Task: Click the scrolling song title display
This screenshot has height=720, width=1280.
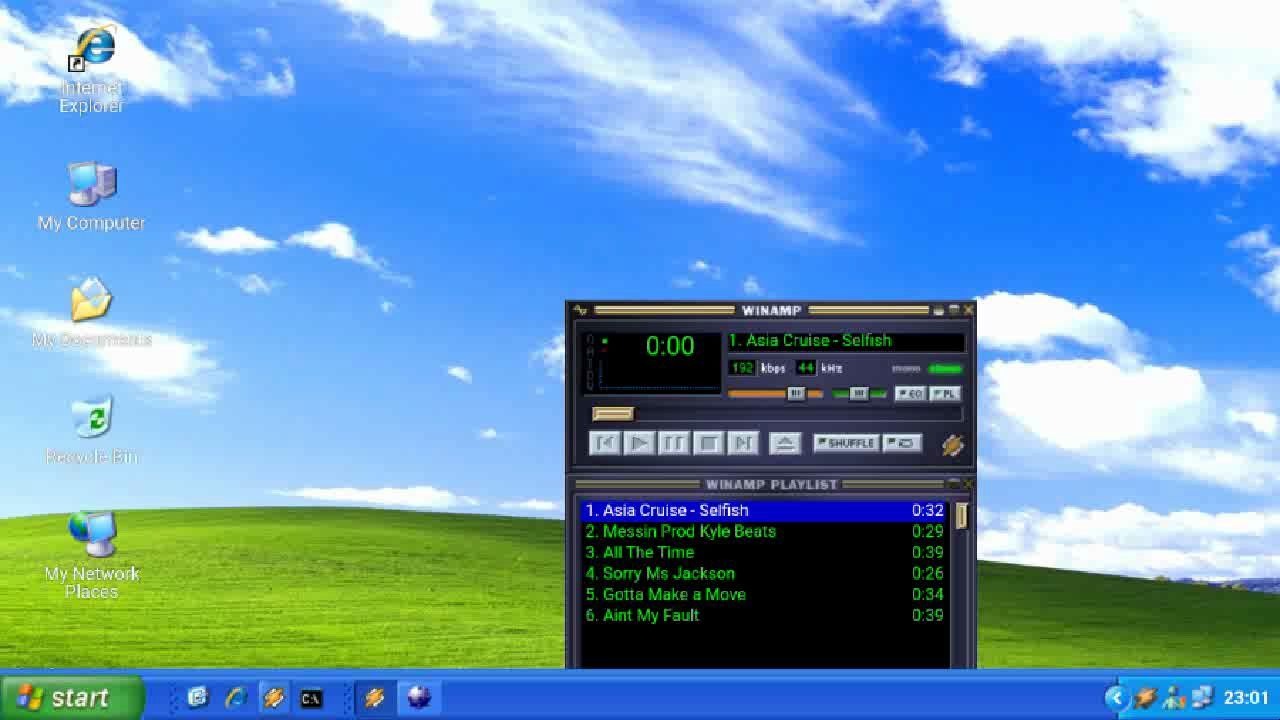Action: pyautogui.click(x=845, y=341)
